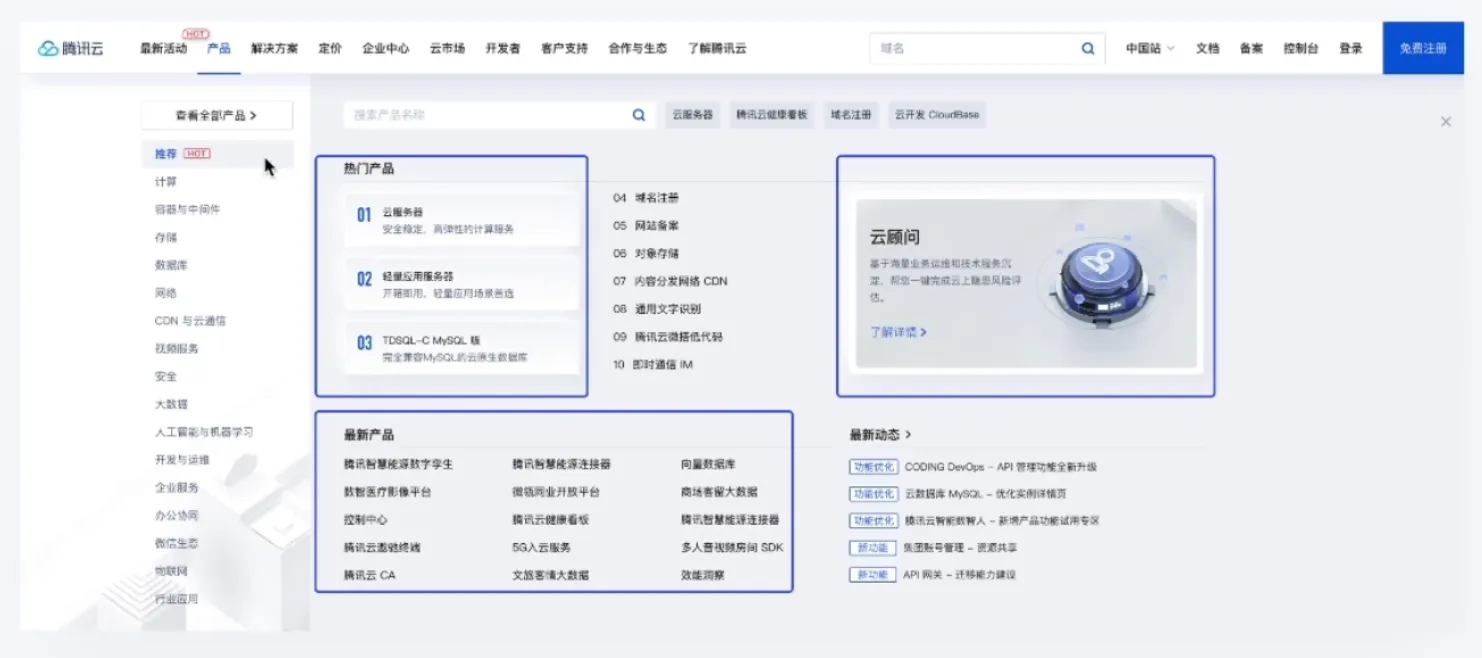Open the 备案 link in the header
The width and height of the screenshot is (1482, 658).
[1251, 48]
